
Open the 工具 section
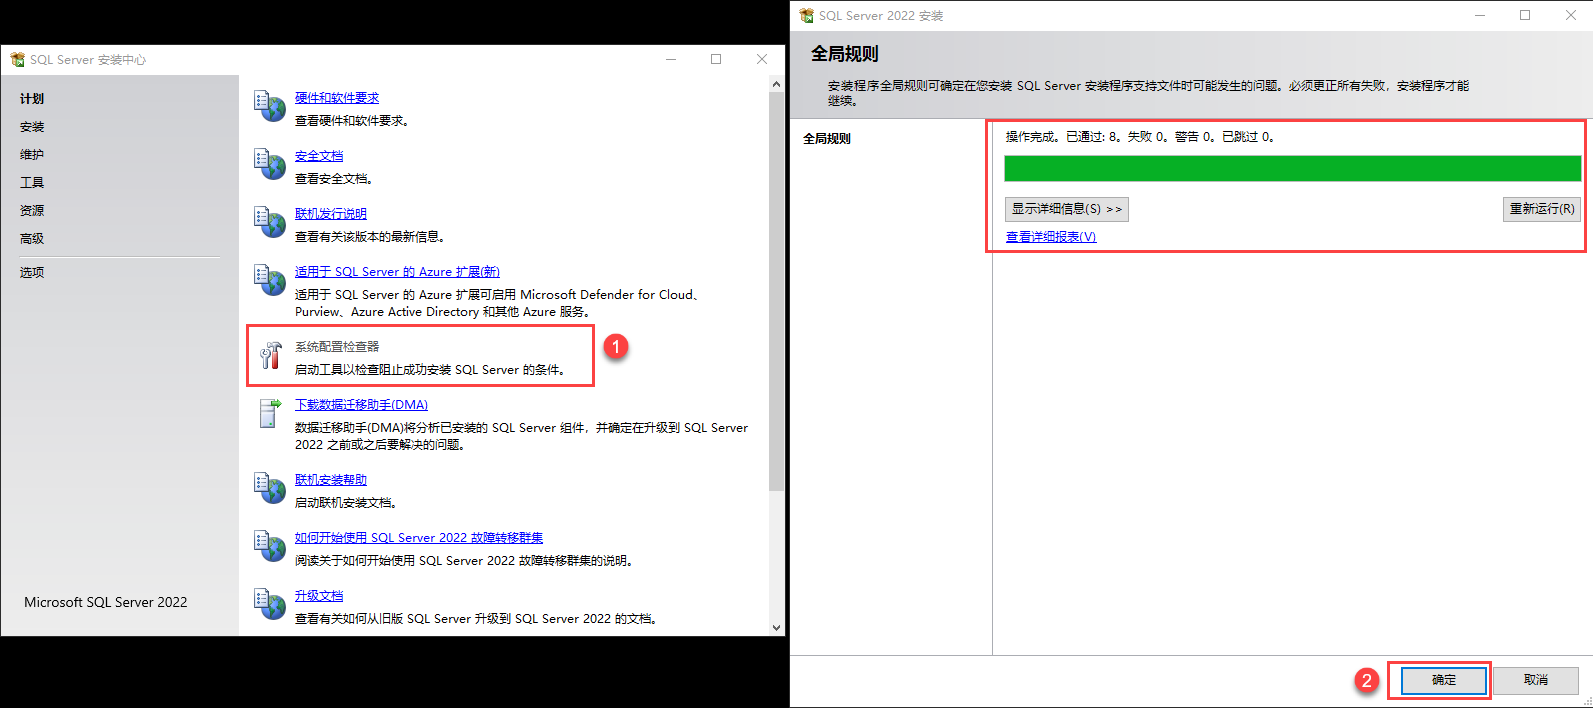tap(32, 183)
